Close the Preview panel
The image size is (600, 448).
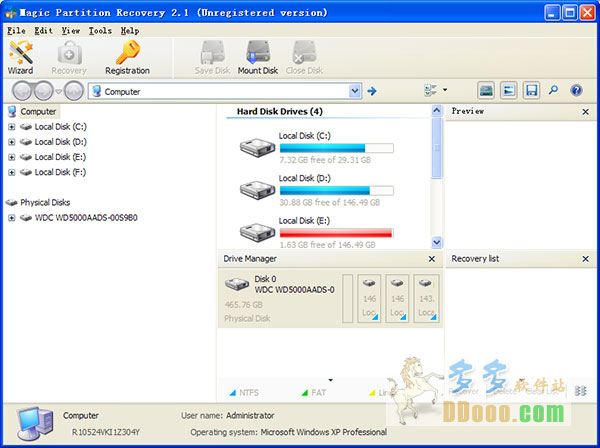tap(585, 112)
